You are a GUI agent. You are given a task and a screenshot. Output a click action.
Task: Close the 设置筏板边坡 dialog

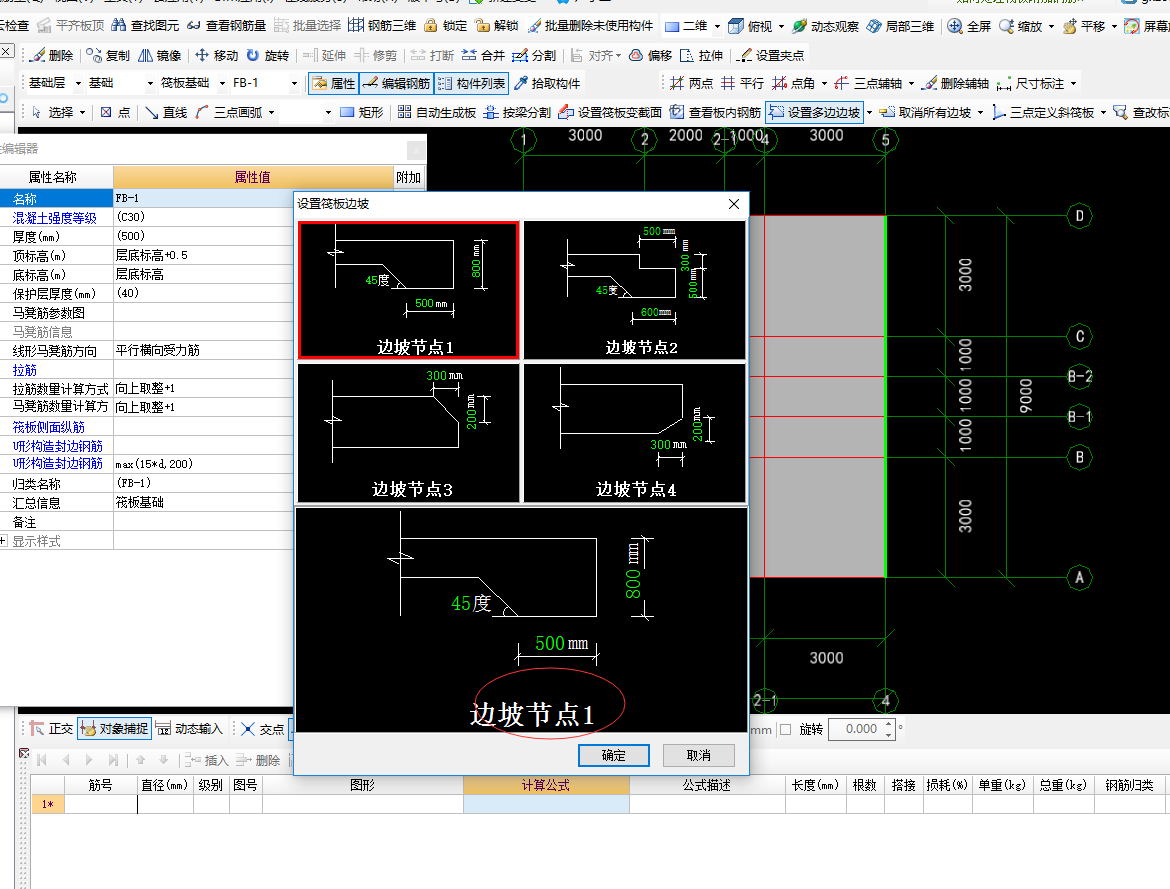[734, 204]
